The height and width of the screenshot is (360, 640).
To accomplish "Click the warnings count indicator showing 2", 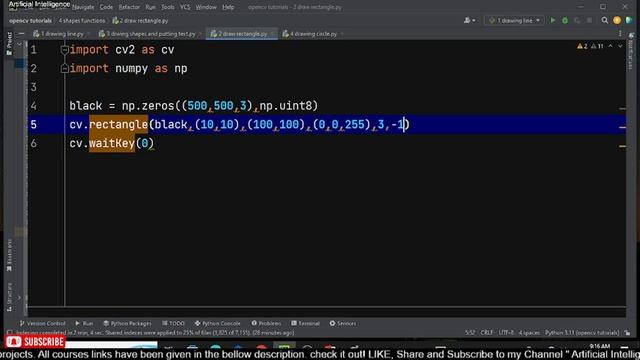I will click(582, 46).
